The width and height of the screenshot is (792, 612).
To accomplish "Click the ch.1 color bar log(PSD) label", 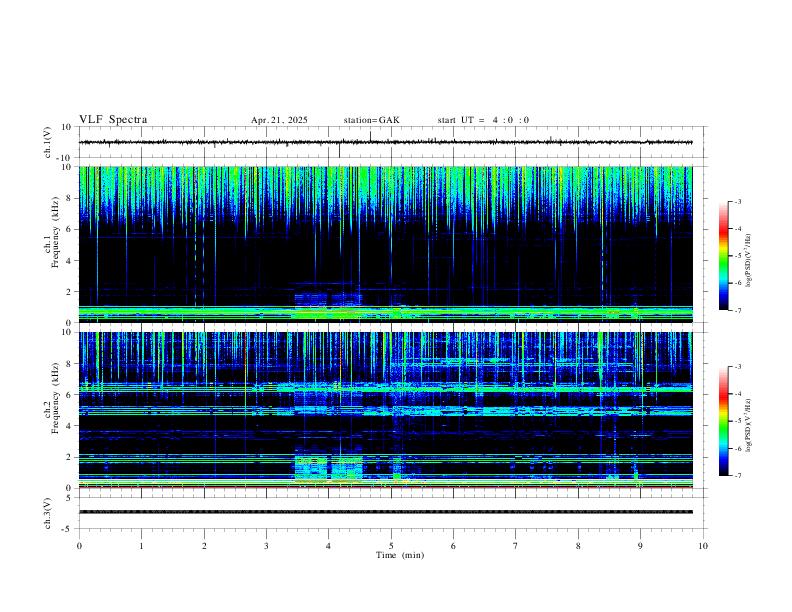I will tap(748, 260).
